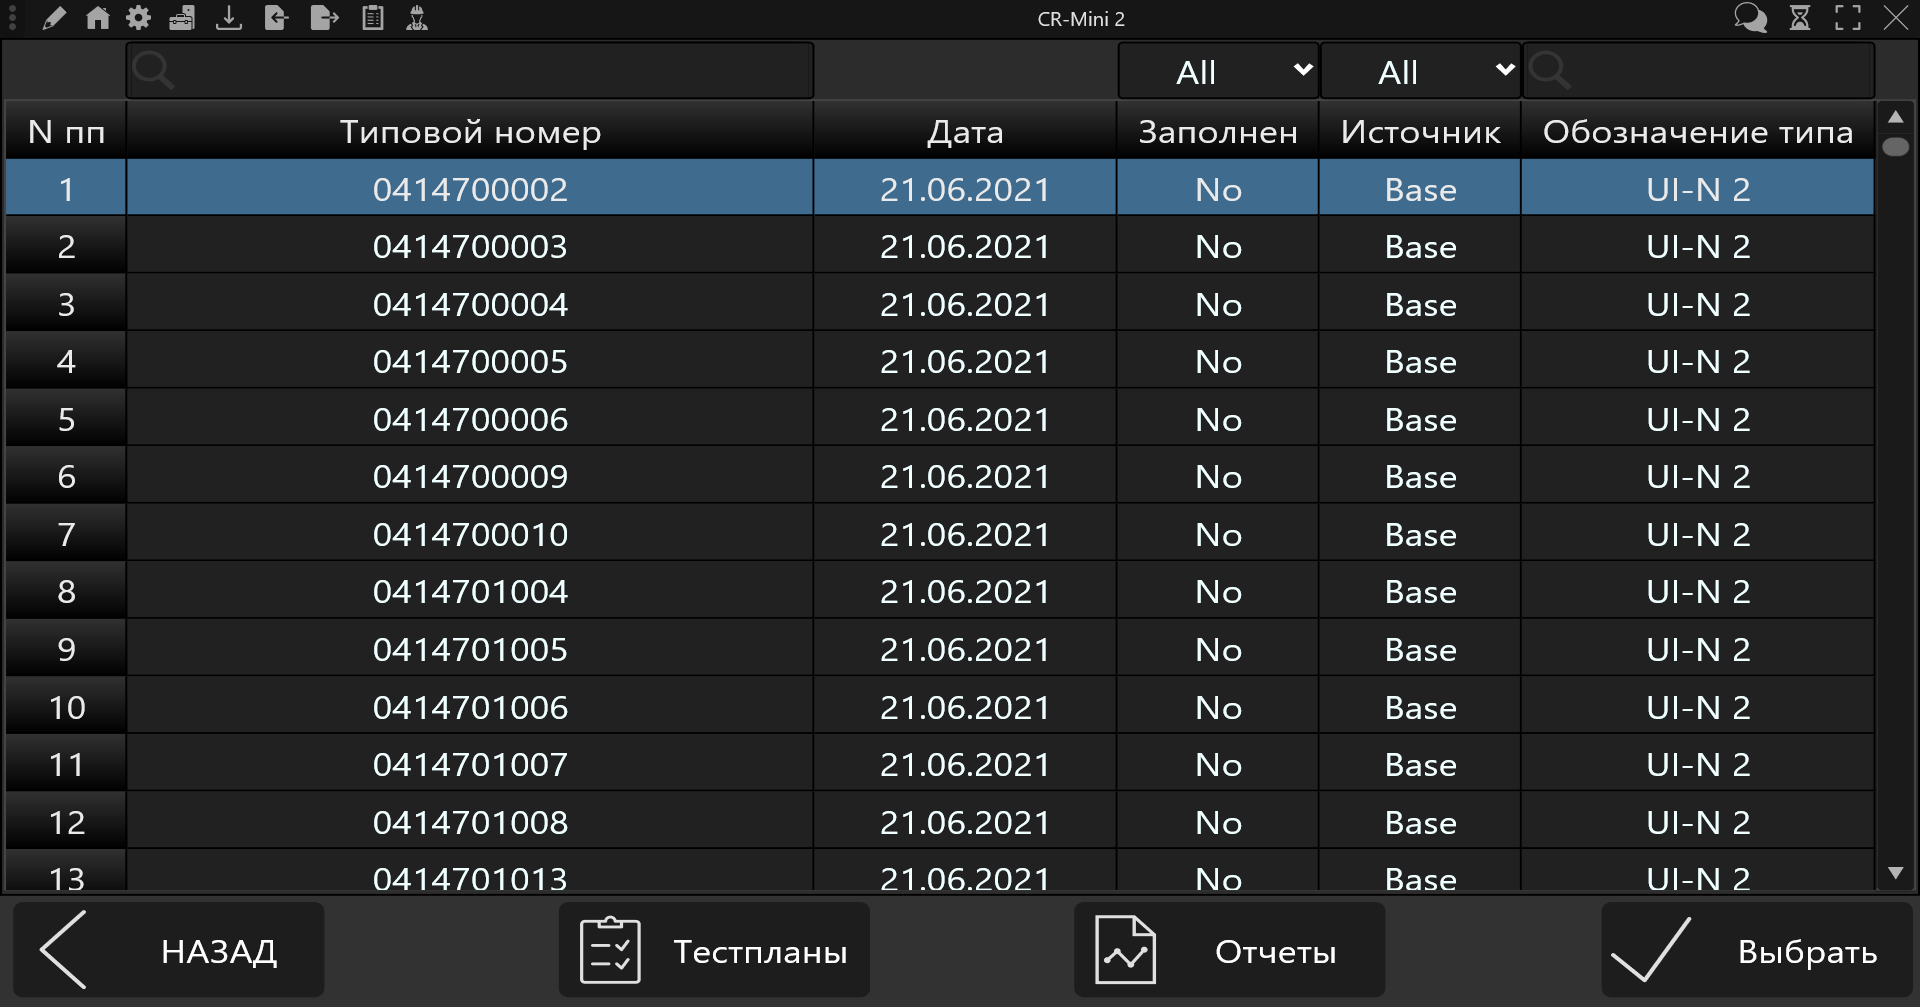
Task: Click the scrollbar thumb
Action: coord(1895,147)
